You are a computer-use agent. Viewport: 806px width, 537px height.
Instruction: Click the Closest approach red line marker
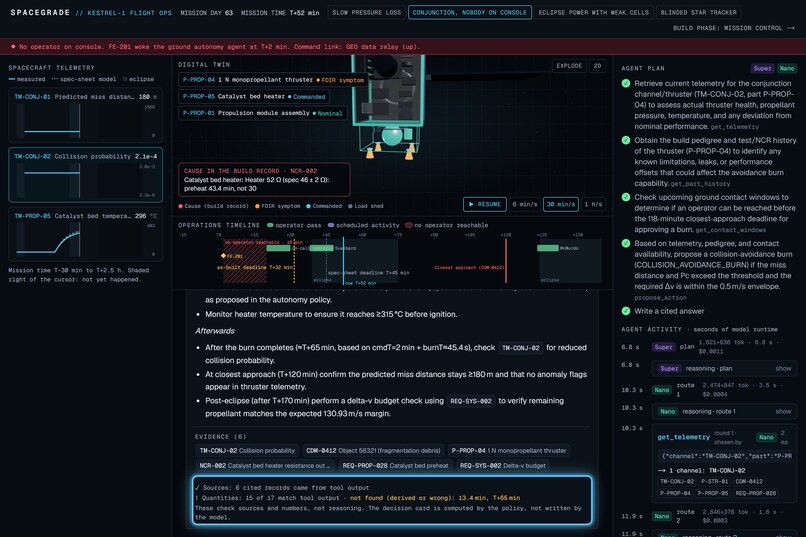[x=506, y=261]
